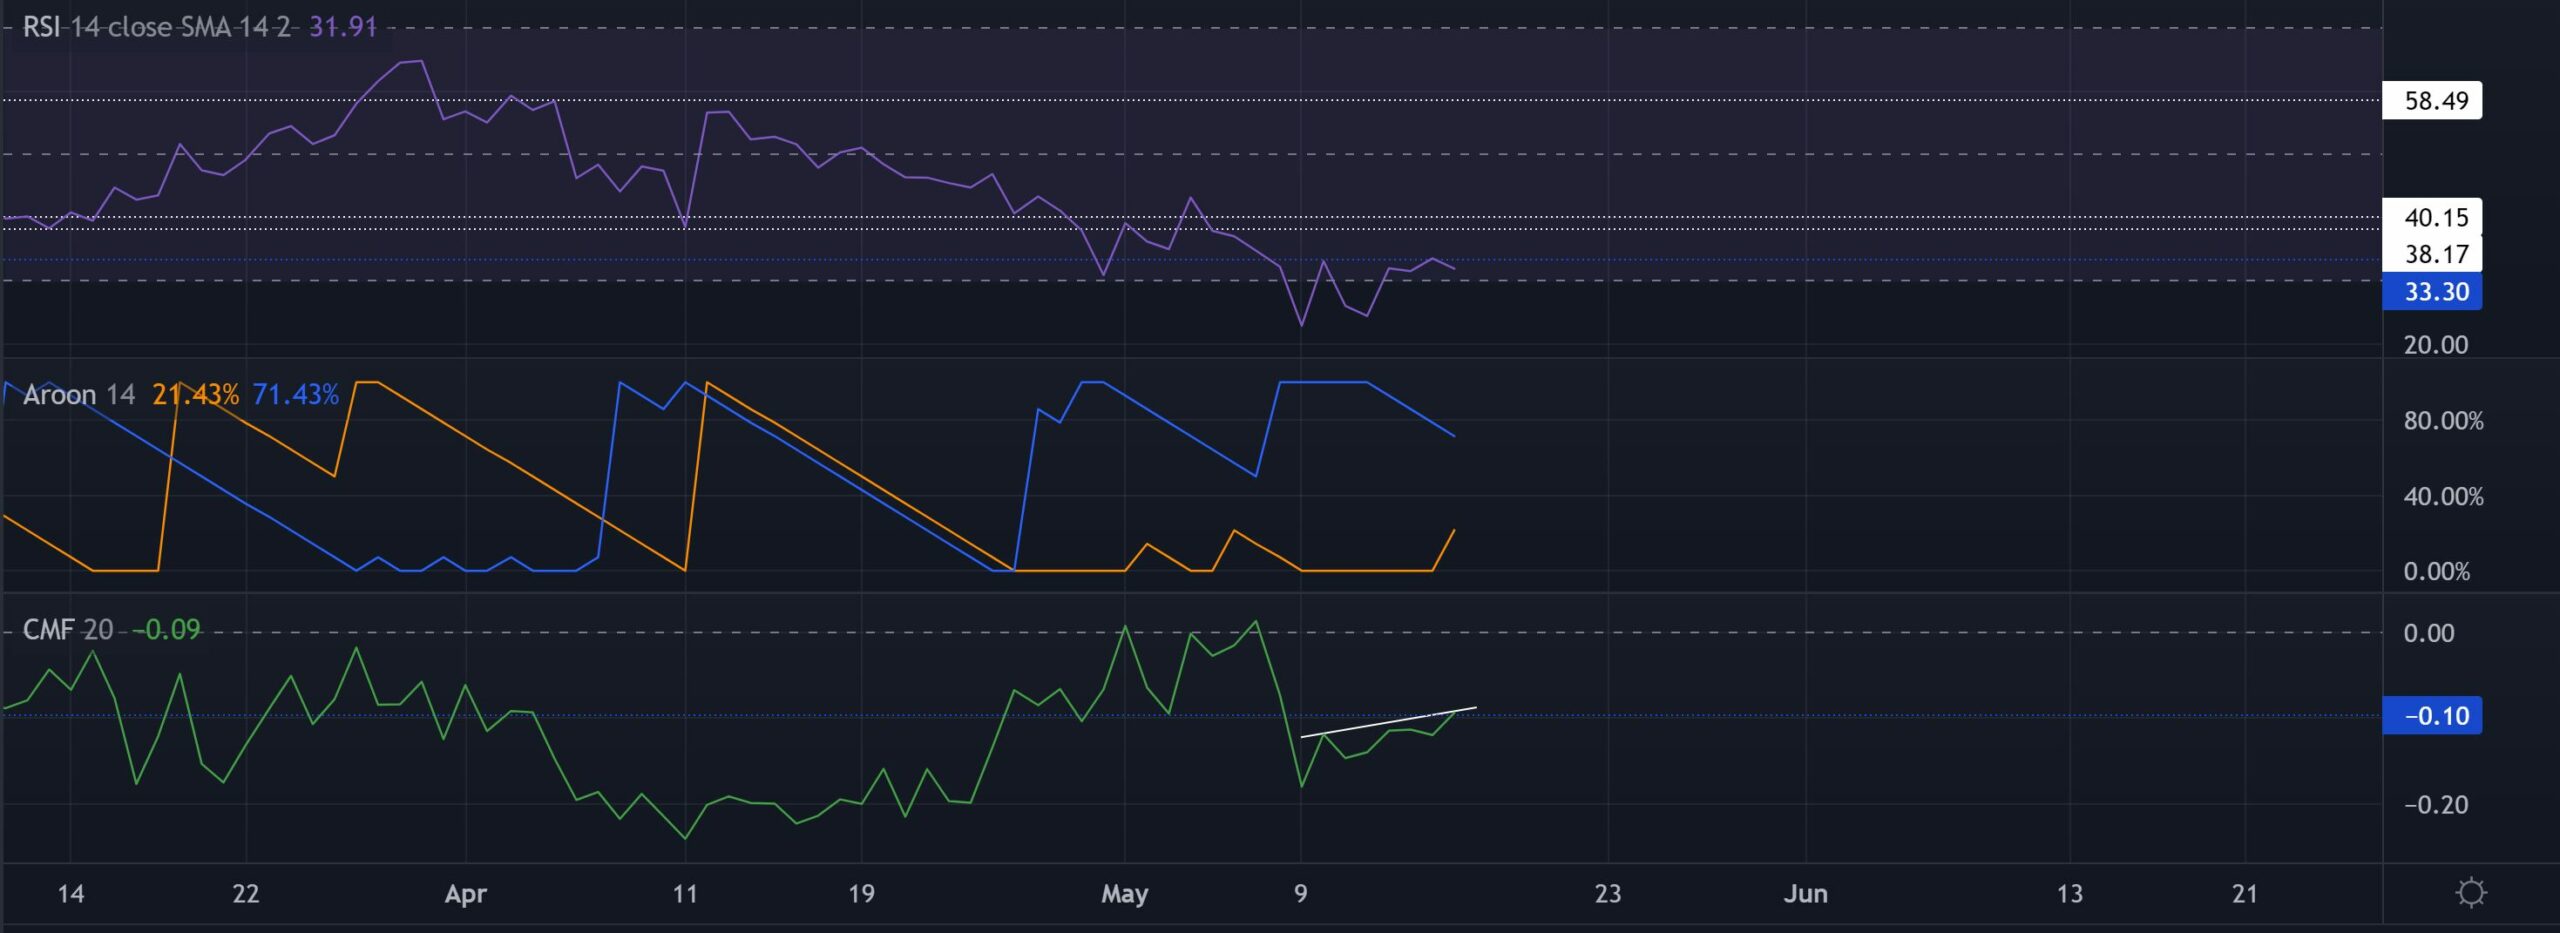Click the CMF 20 indicator legend

67,630
